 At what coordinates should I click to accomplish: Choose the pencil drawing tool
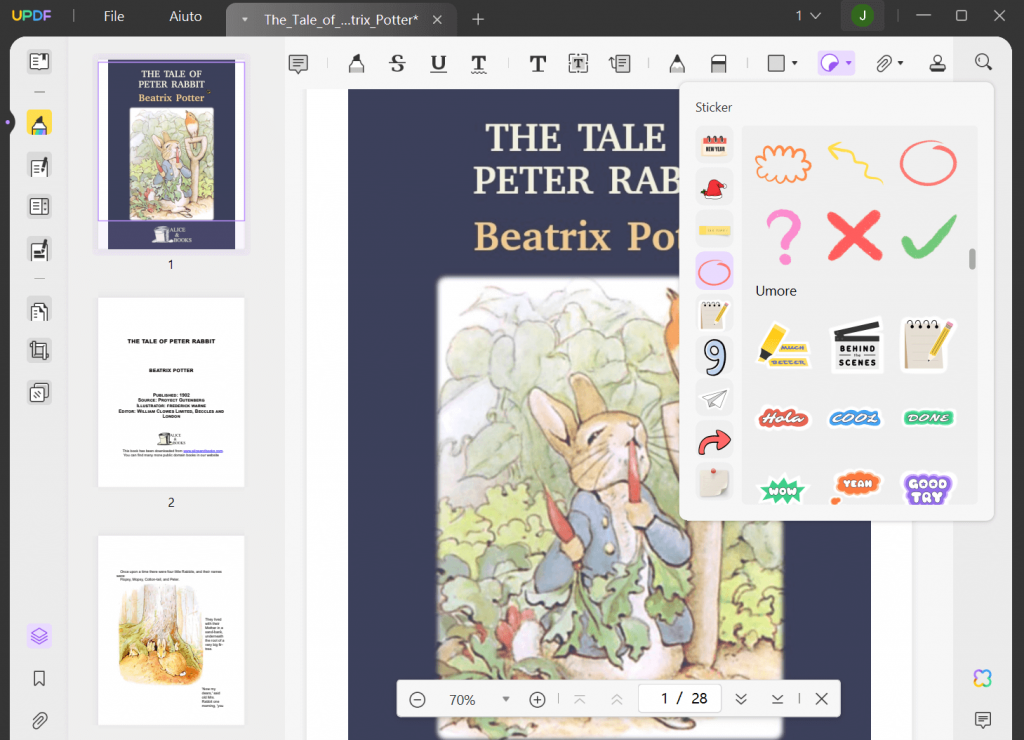pyautogui.click(x=677, y=63)
